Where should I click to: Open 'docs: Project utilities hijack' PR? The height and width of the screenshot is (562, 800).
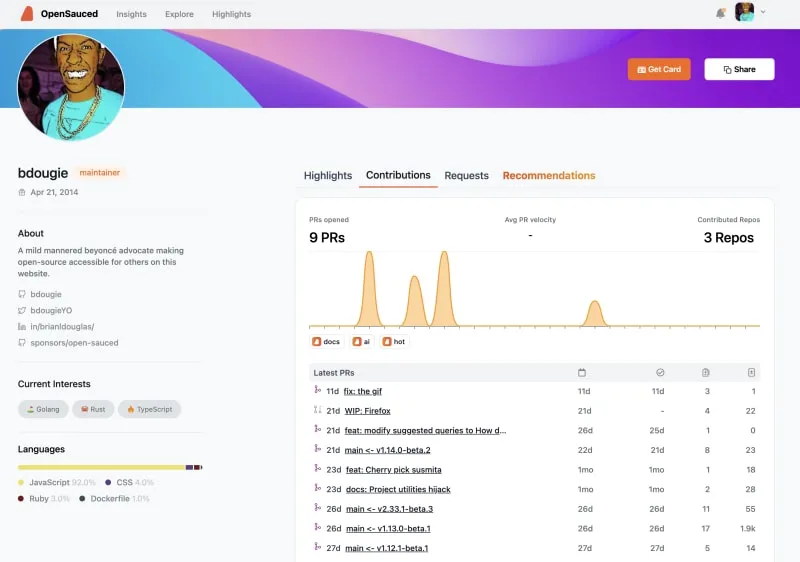pyautogui.click(x=398, y=490)
